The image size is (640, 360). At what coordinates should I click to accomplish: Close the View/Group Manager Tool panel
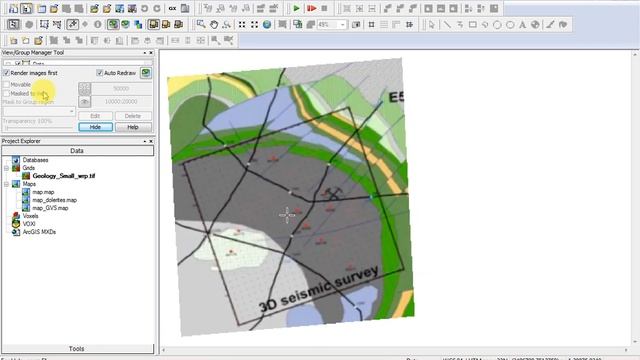pyautogui.click(x=151, y=53)
